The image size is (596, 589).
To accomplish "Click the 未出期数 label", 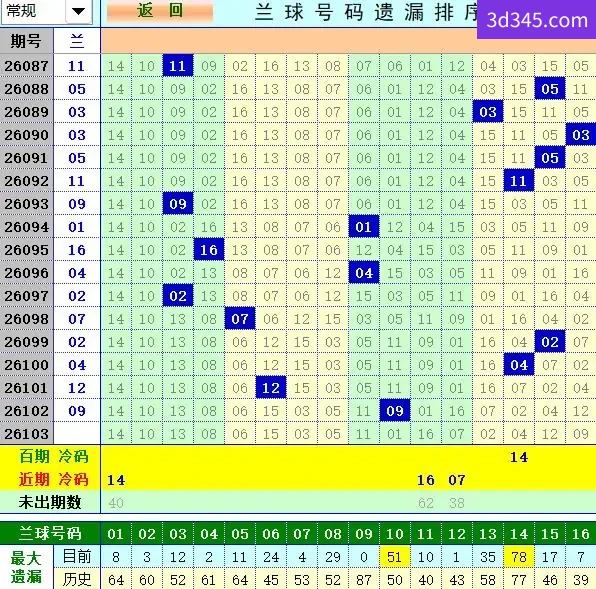I will pos(50,502).
